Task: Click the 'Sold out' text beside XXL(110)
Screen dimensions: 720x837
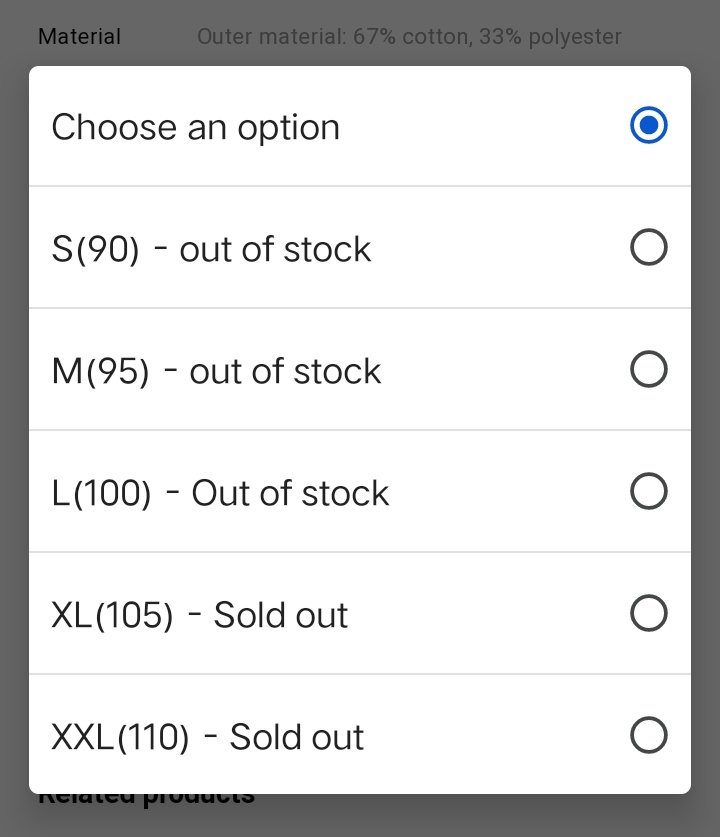Action: click(297, 737)
